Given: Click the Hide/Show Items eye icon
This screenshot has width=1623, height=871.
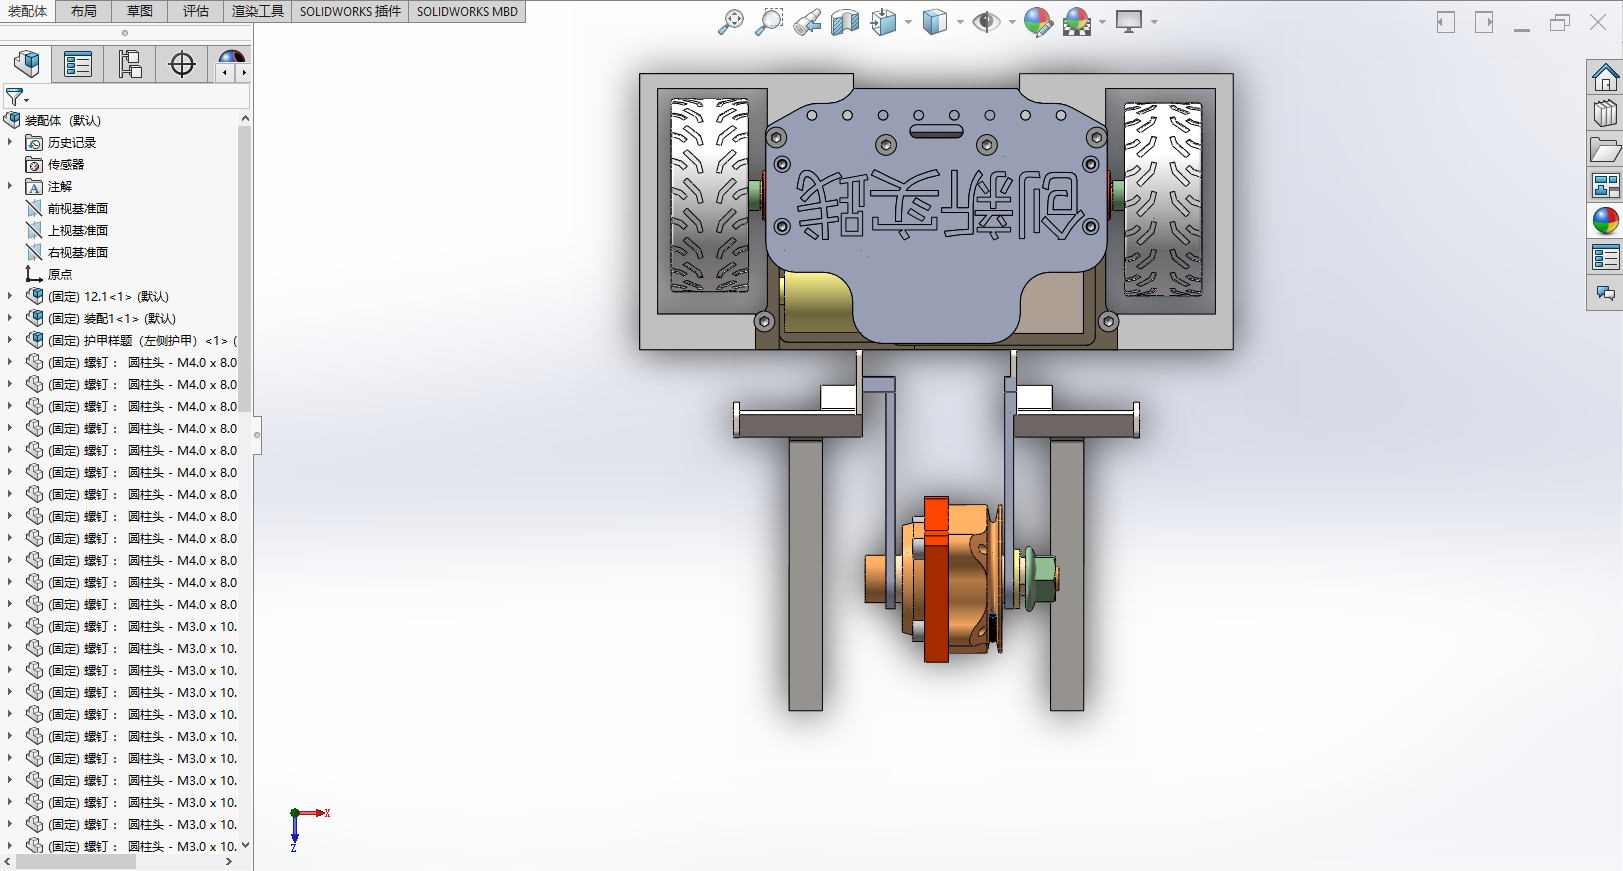Looking at the screenshot, I should (x=986, y=22).
